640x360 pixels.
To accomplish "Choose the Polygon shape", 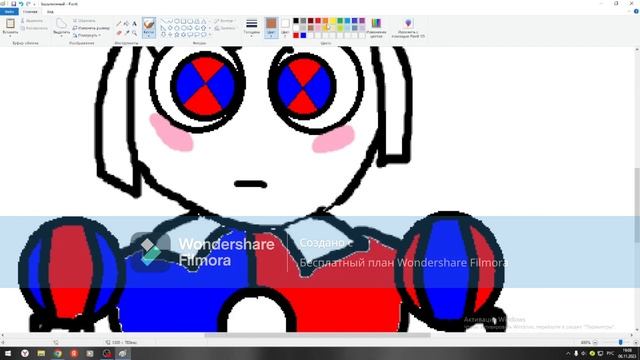I will tap(197, 21).
